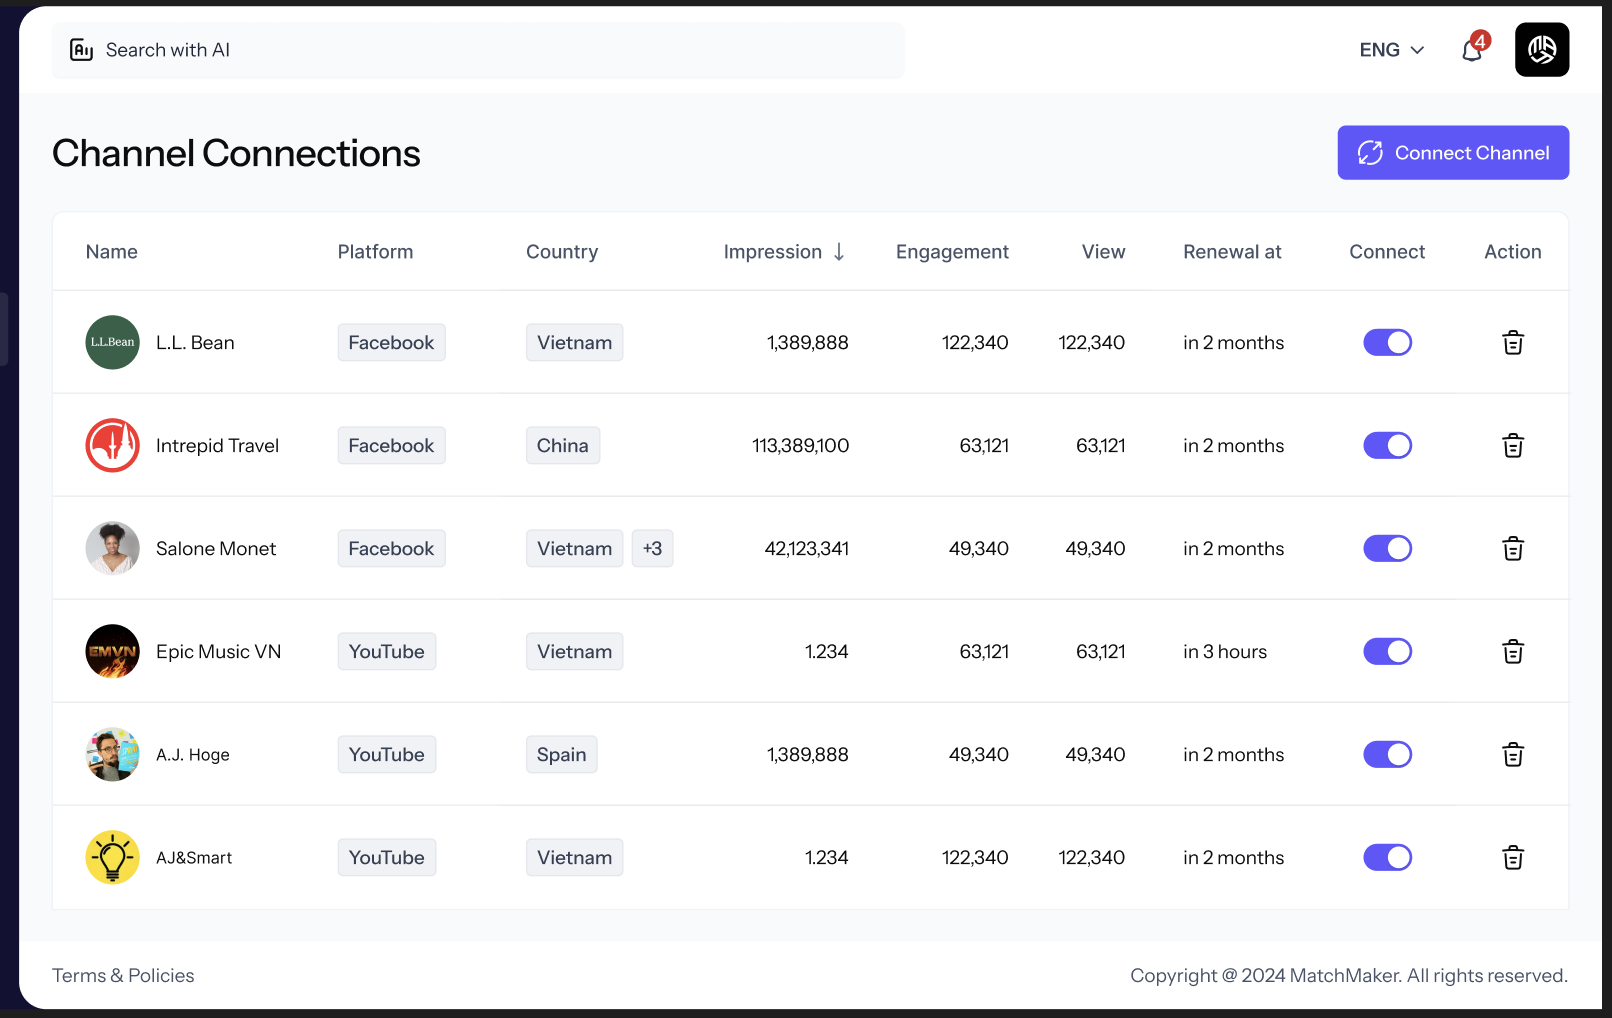Open notifications bell with badge
This screenshot has width=1612, height=1018.
click(x=1474, y=48)
